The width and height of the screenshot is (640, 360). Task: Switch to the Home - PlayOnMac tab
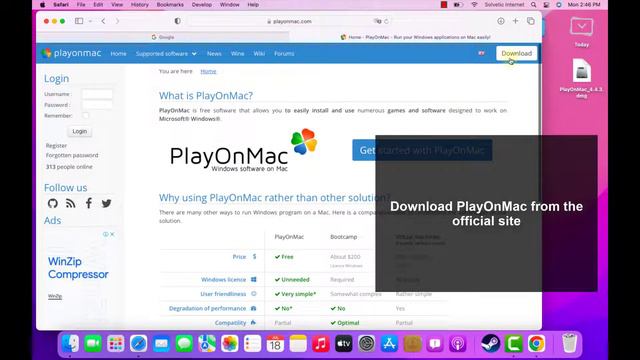[416, 37]
